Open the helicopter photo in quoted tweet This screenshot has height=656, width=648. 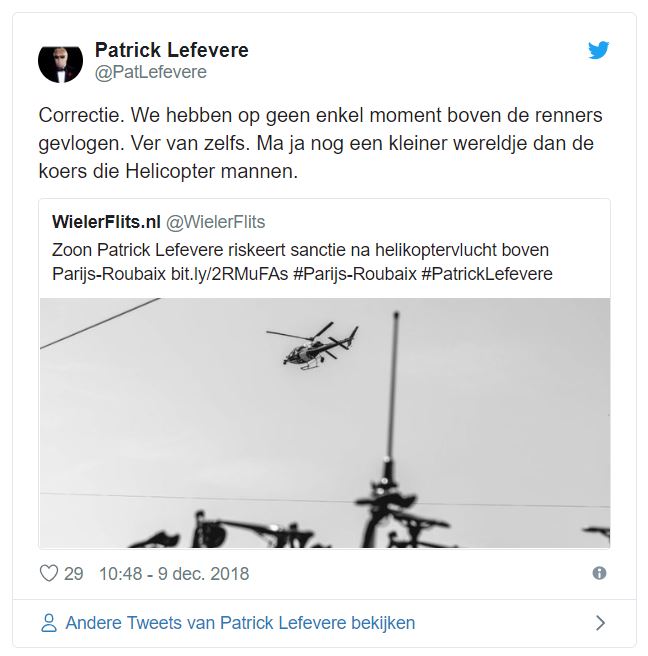click(325, 423)
